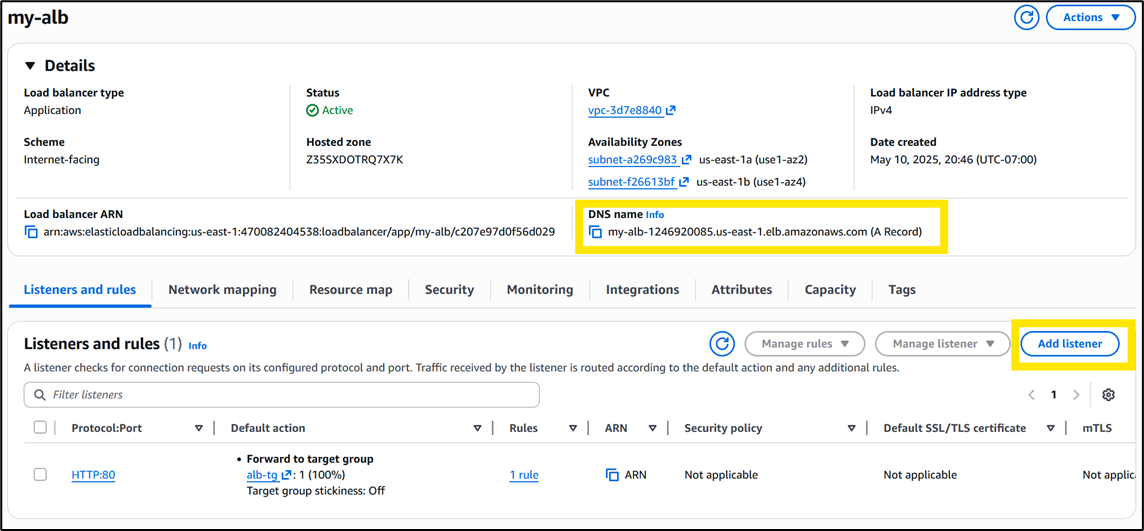Copy the load balancer ARN
Screen dimensions: 1144x531
pos(31,233)
